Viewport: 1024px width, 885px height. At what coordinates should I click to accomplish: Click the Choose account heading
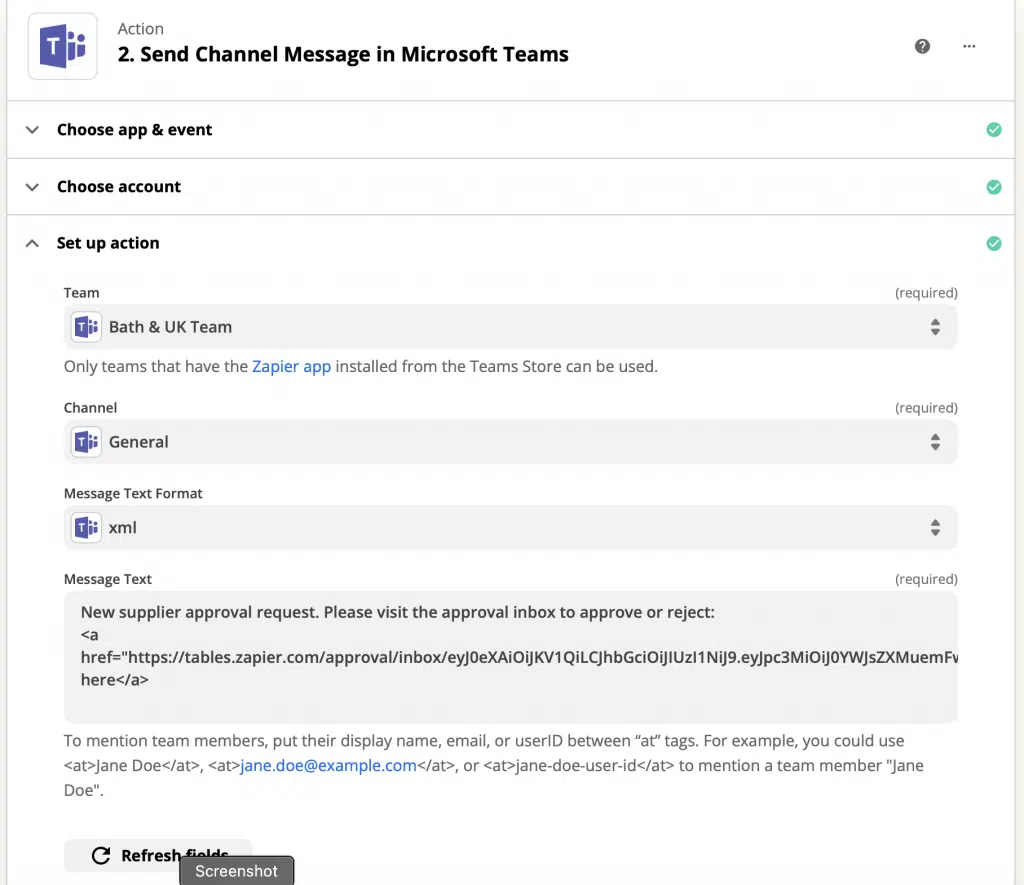coord(119,187)
